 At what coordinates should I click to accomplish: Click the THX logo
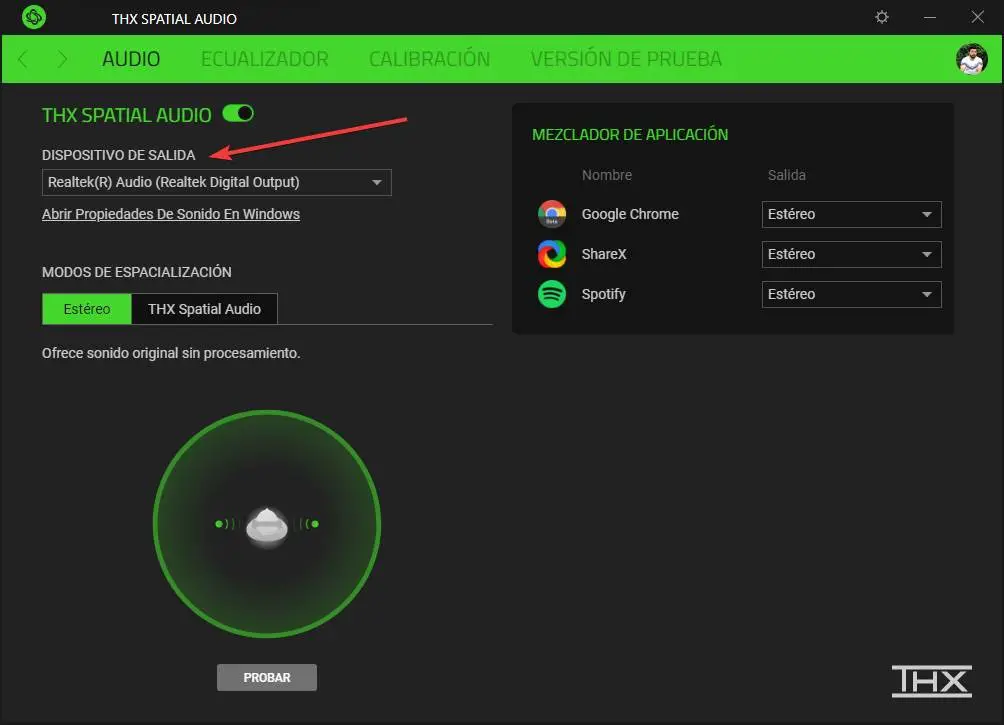[932, 681]
